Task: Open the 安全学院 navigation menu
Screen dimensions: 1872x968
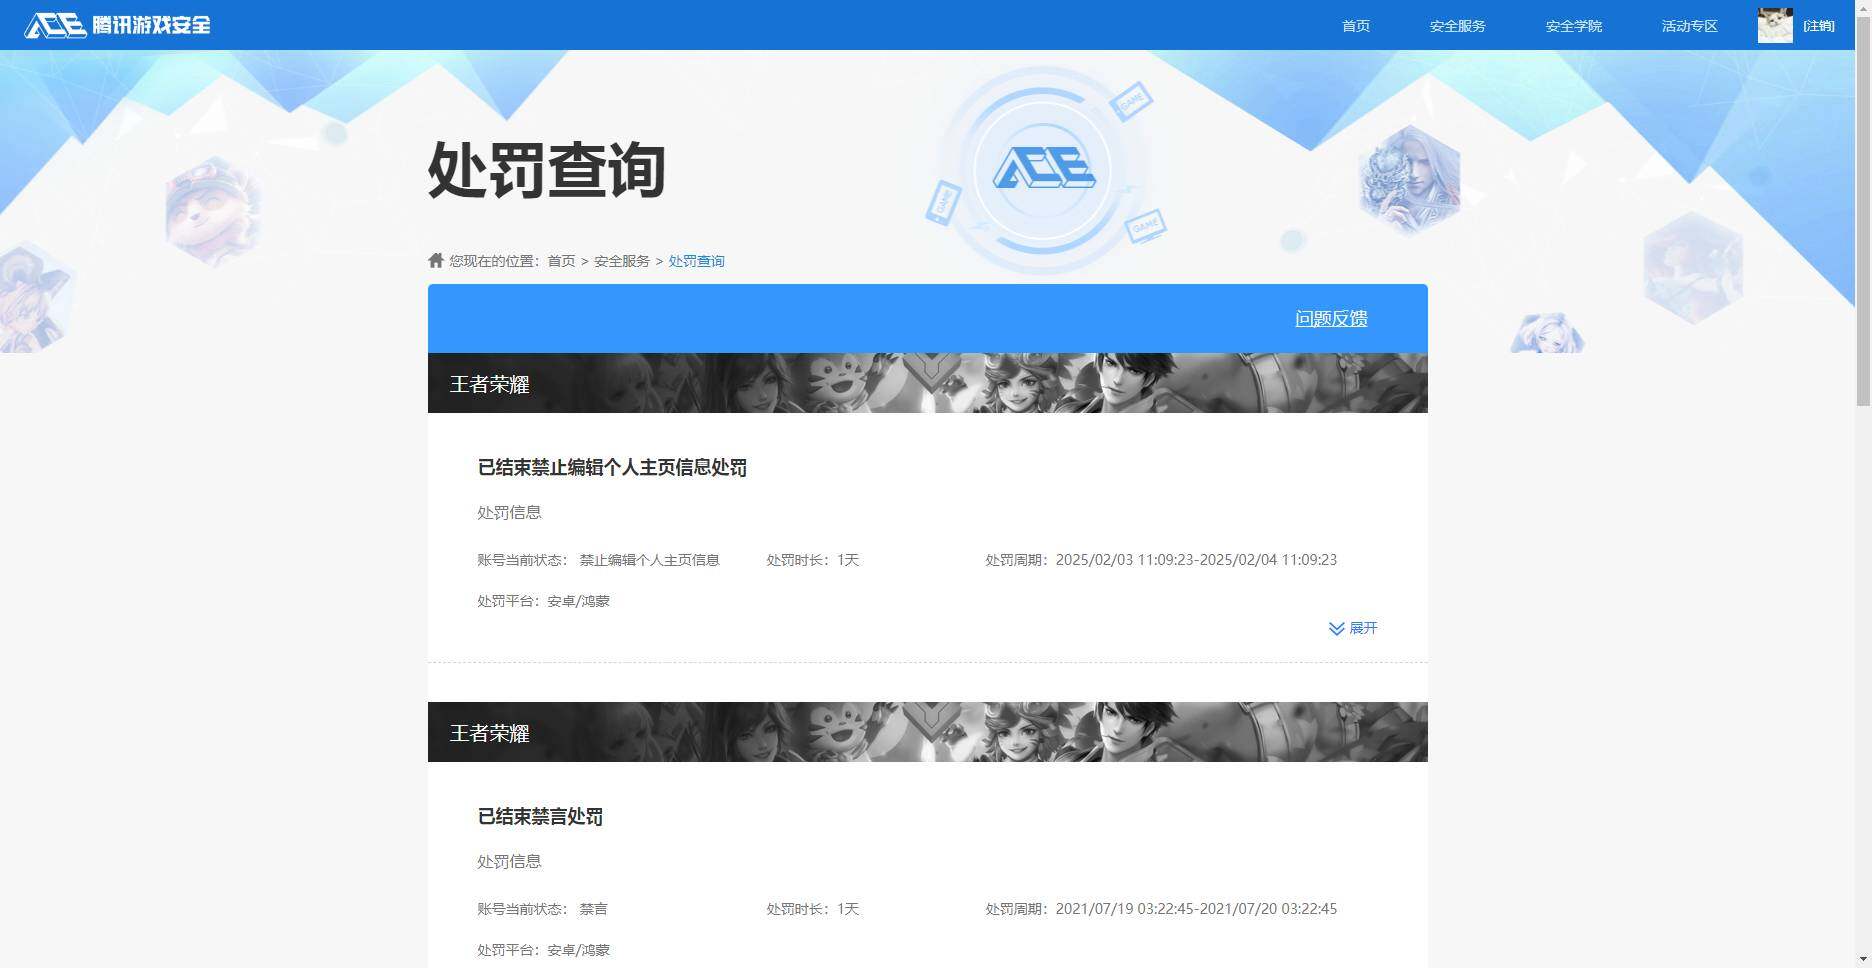Action: coord(1573,26)
